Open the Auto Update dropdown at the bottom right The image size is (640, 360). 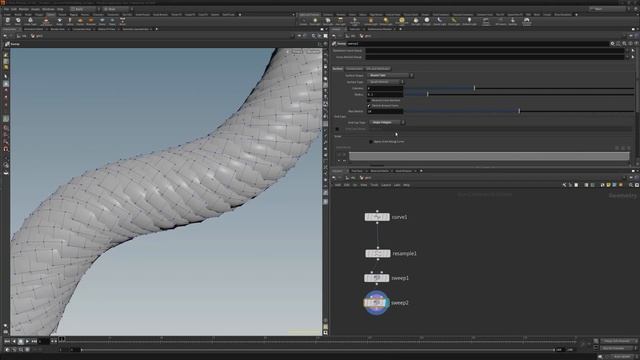click(x=622, y=357)
